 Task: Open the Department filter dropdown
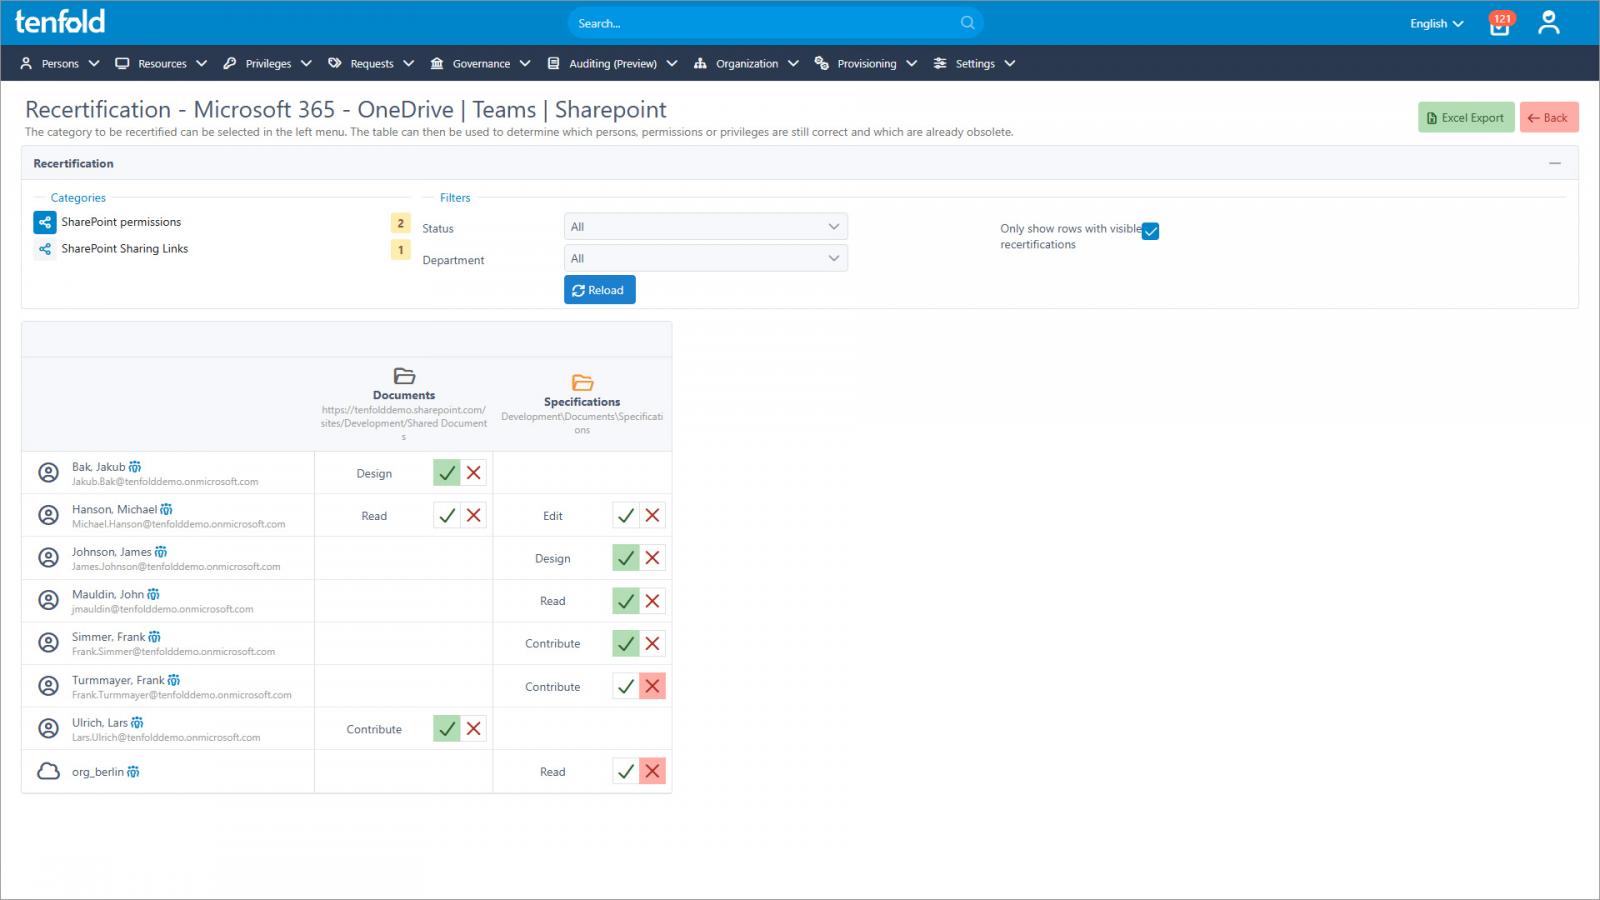(x=706, y=258)
